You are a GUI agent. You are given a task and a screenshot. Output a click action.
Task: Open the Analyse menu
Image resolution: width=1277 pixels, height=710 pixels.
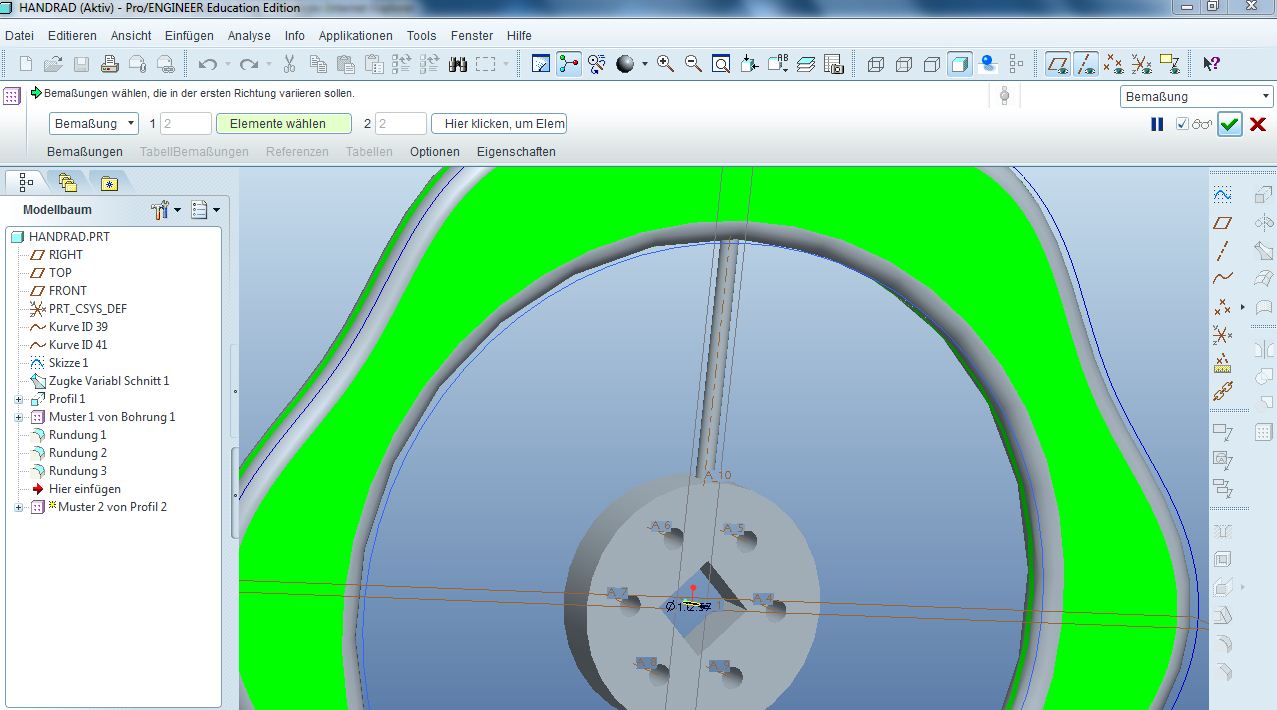click(249, 35)
